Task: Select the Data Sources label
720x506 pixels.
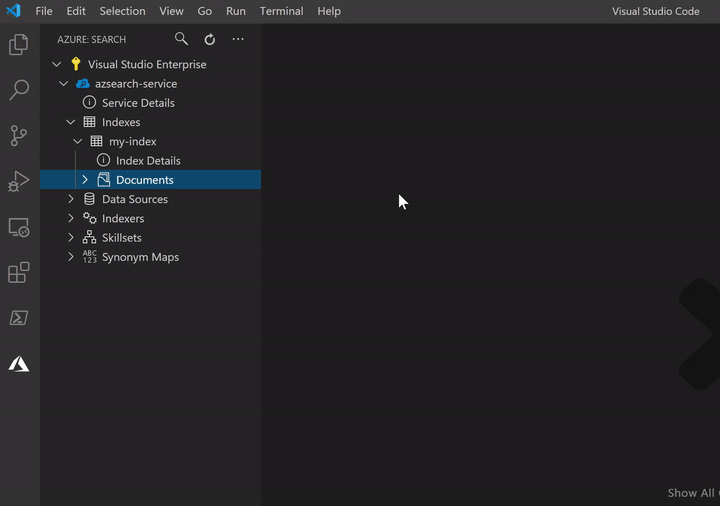Action: coord(135,199)
